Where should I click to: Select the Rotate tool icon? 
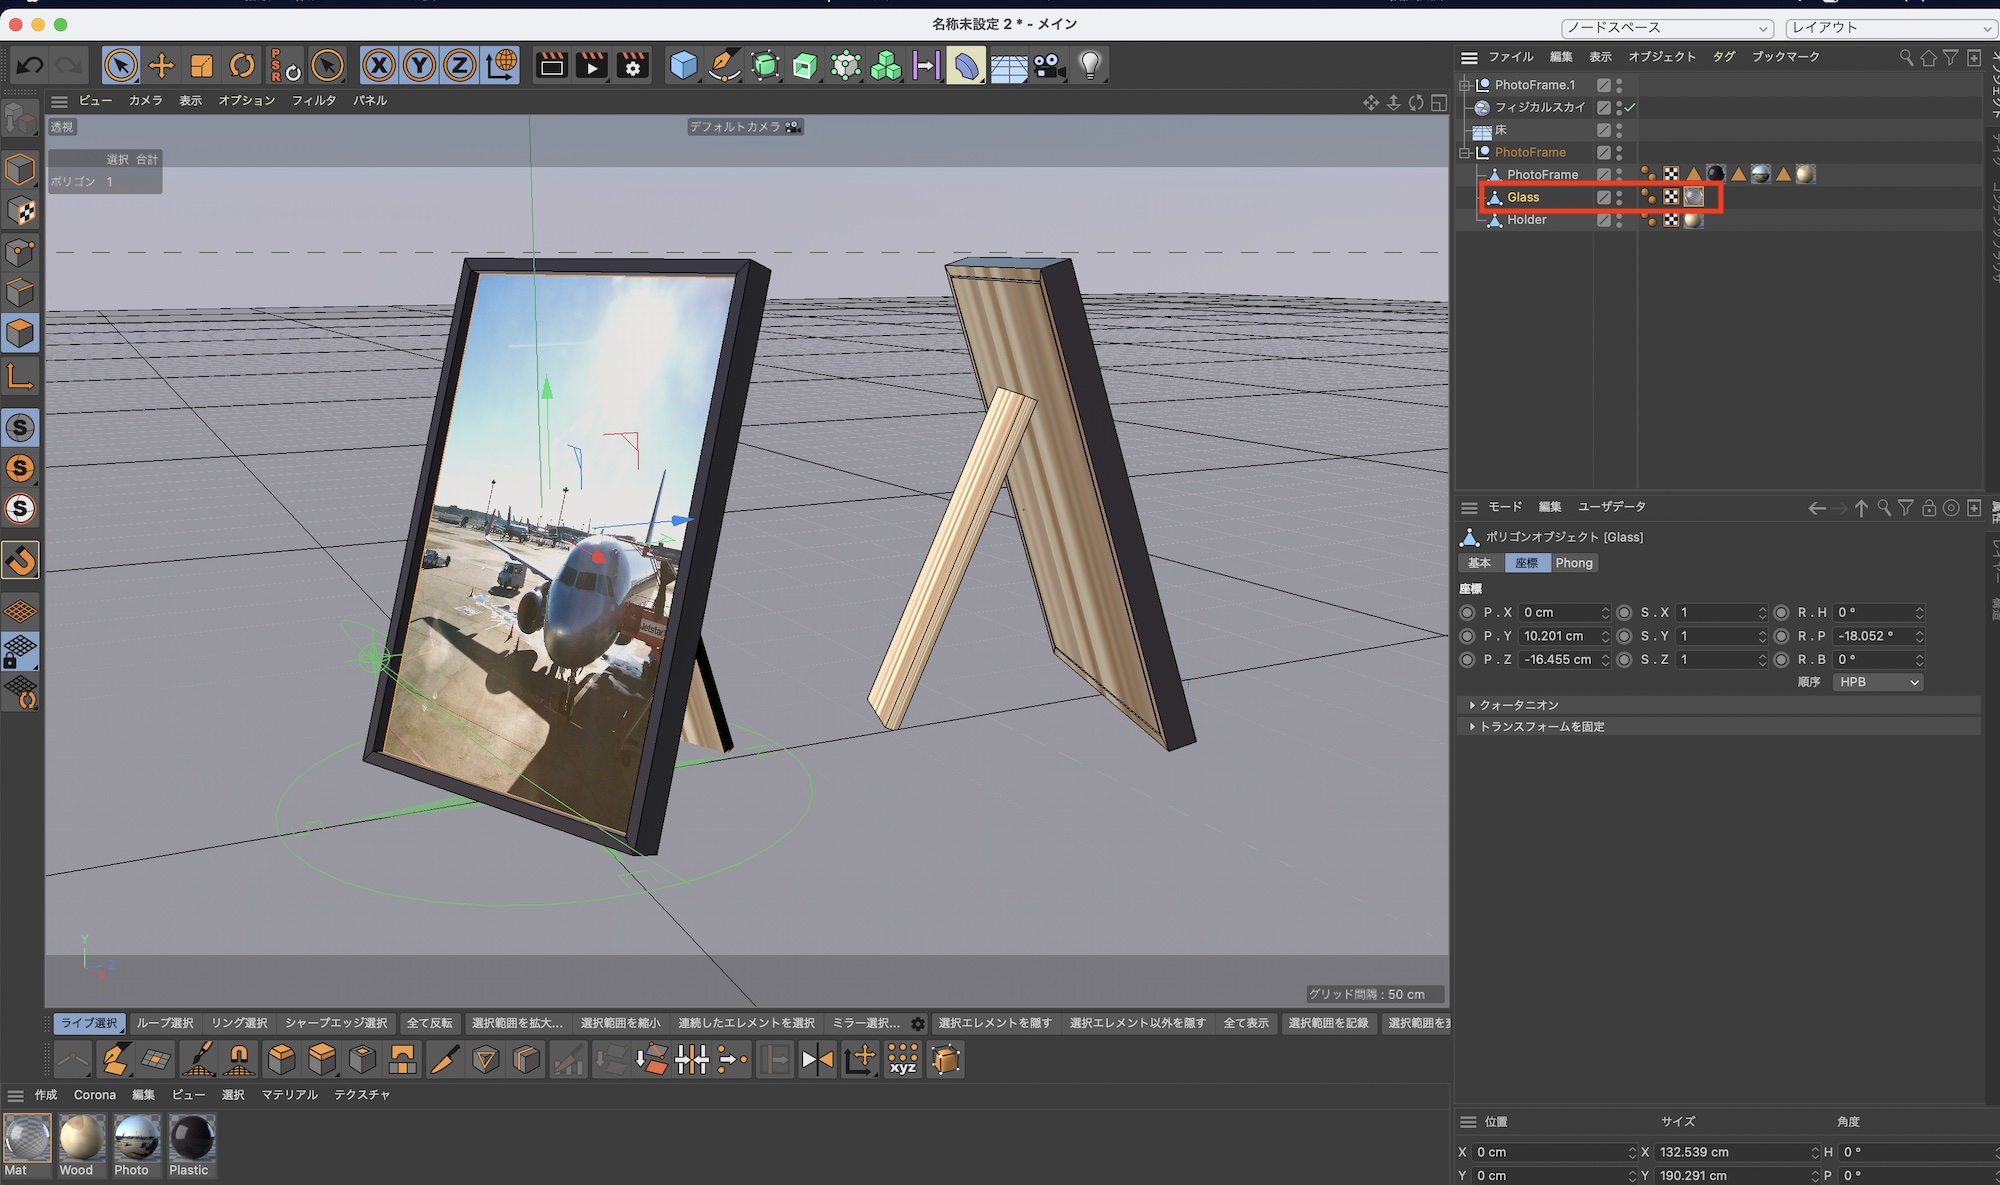tap(242, 66)
